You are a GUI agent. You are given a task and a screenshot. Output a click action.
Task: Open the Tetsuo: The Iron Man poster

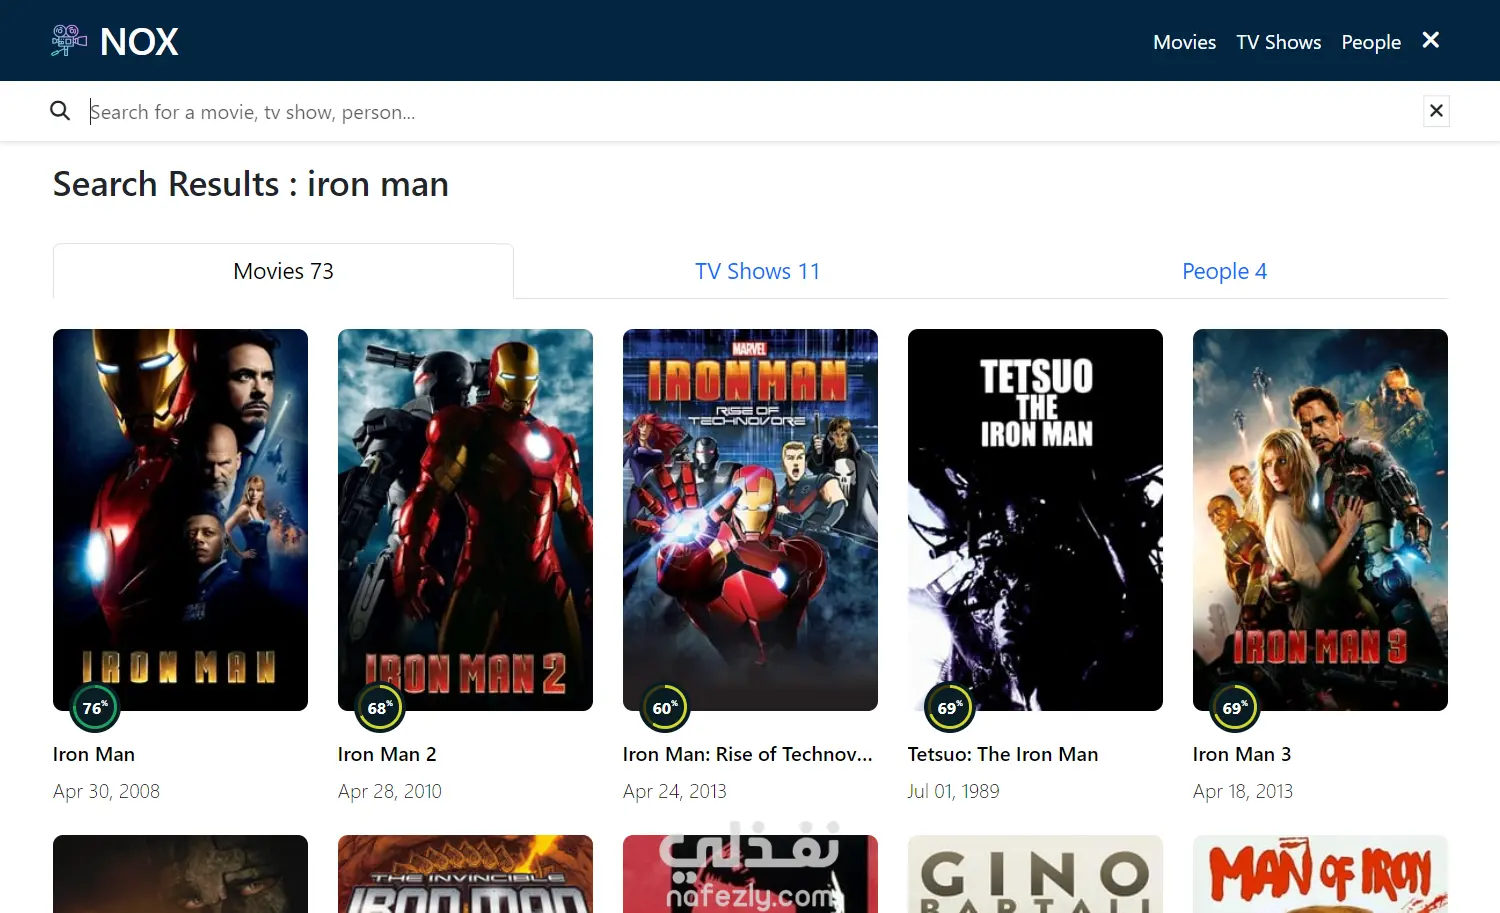pos(1035,520)
